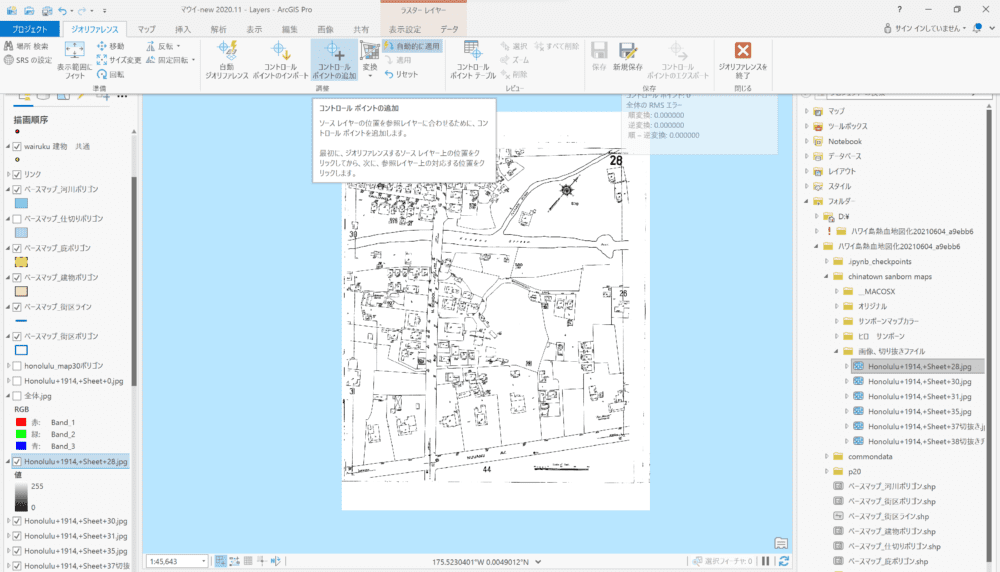Switch to the 表示設定 raster layer tab
This screenshot has width=1000, height=572.
point(405,29)
